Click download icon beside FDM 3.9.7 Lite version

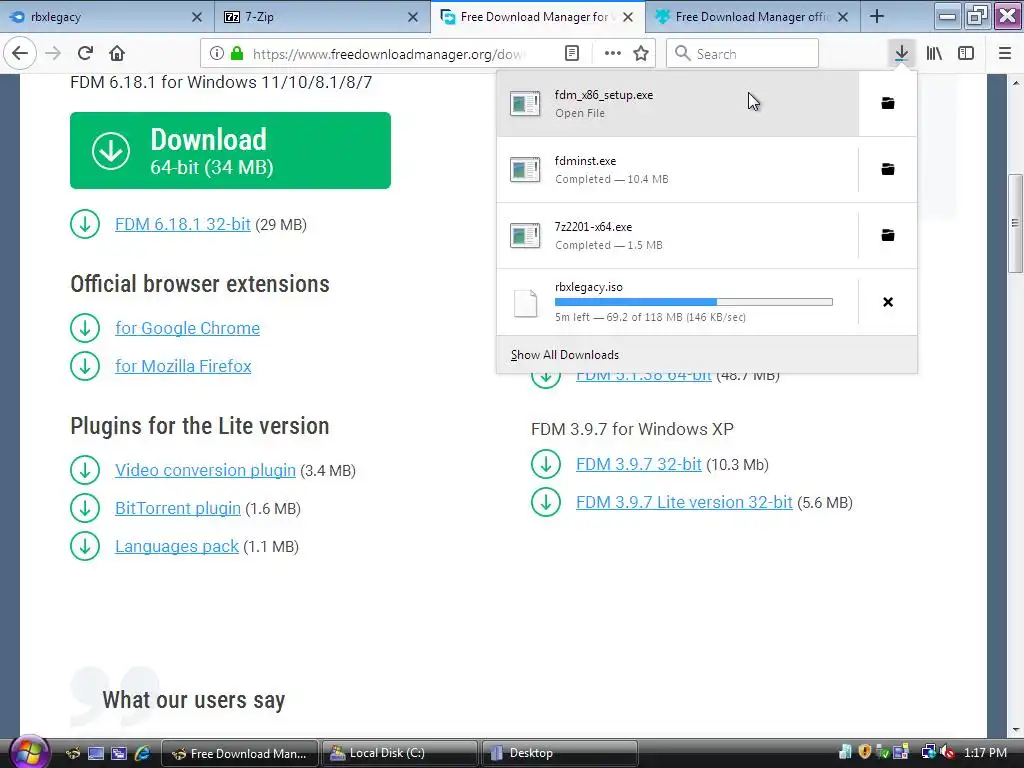(546, 502)
